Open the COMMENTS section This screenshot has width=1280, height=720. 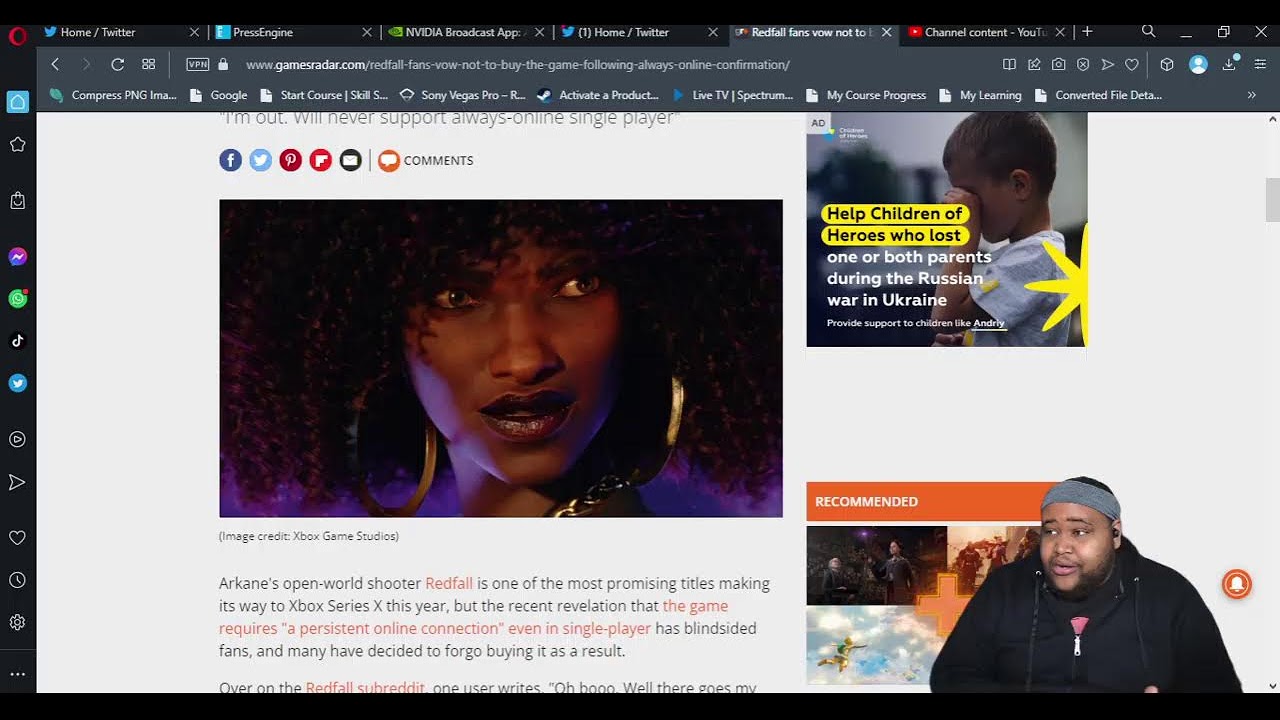pos(426,160)
